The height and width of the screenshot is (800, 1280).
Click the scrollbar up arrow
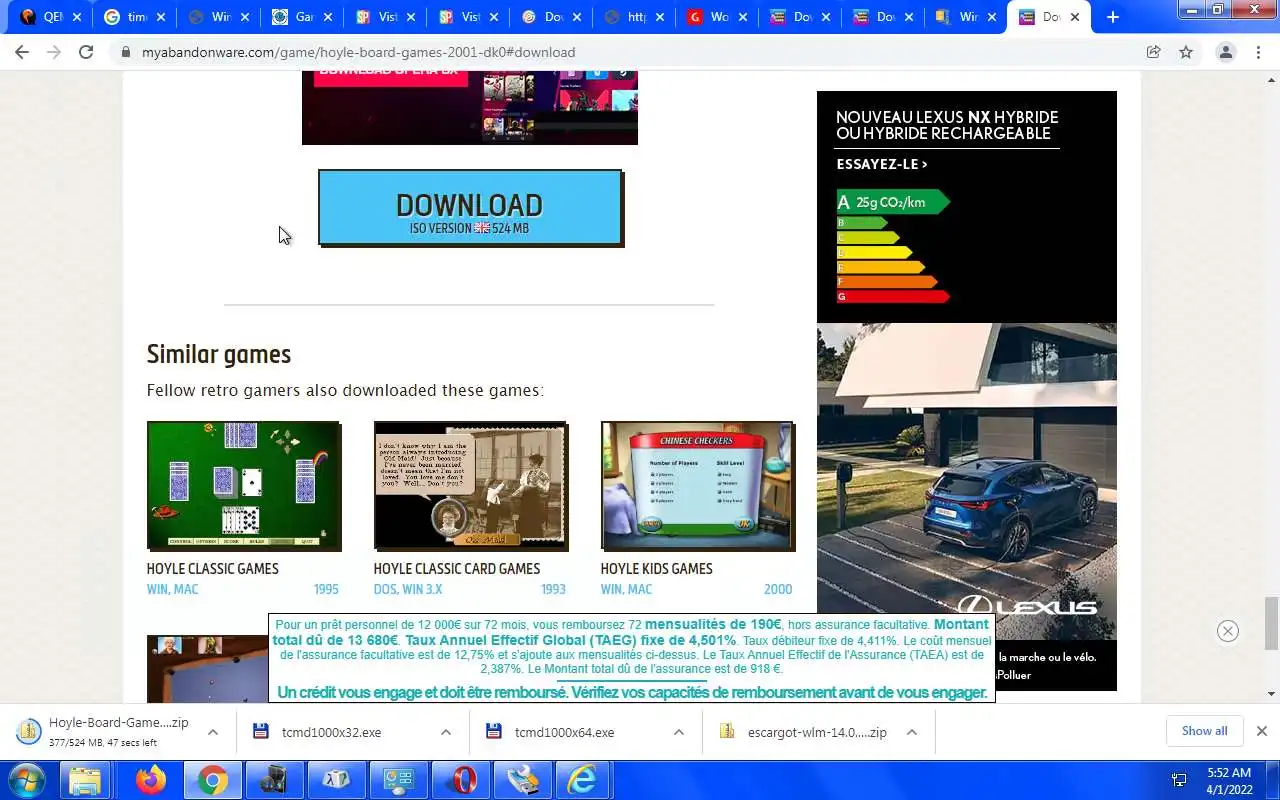point(1271,79)
